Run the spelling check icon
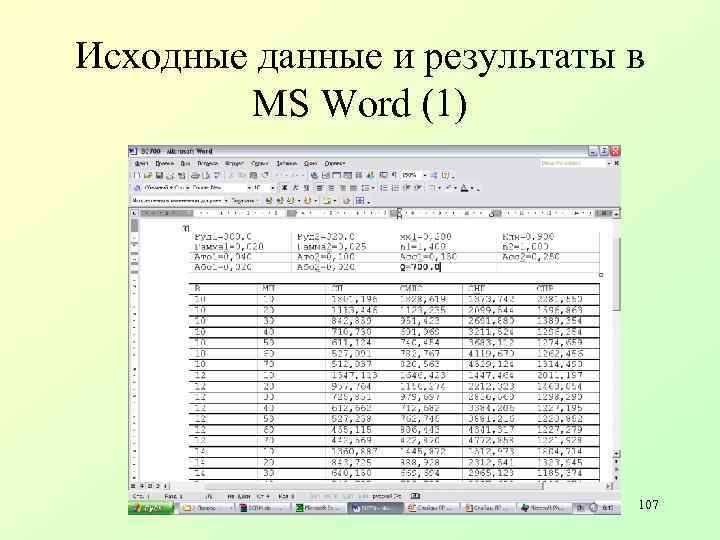This screenshot has width=720, height=540. click(216, 175)
